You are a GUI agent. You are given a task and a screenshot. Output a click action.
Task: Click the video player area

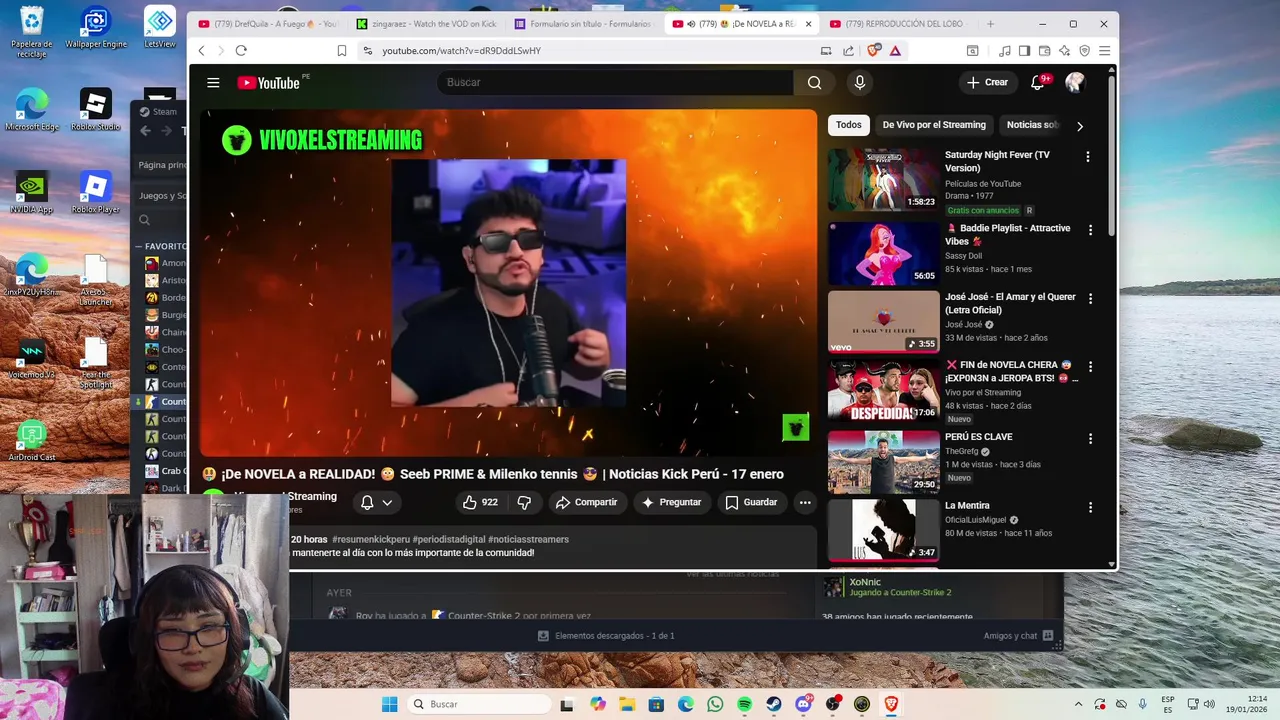tap(509, 283)
